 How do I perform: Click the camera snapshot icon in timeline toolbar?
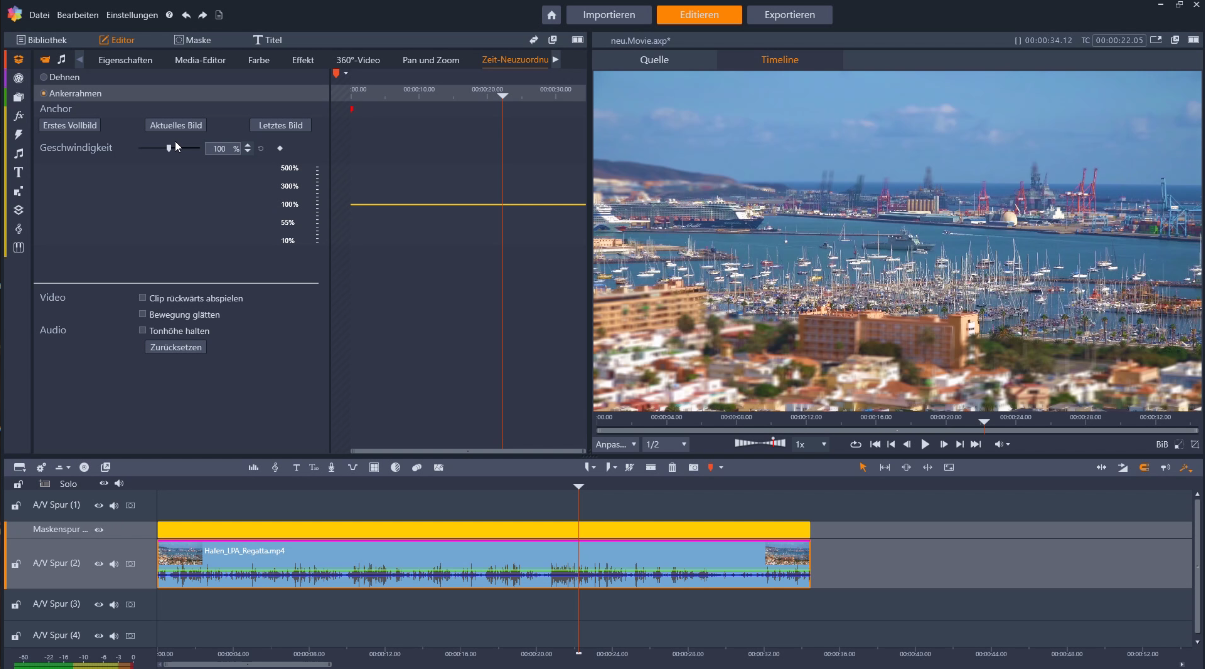(693, 467)
